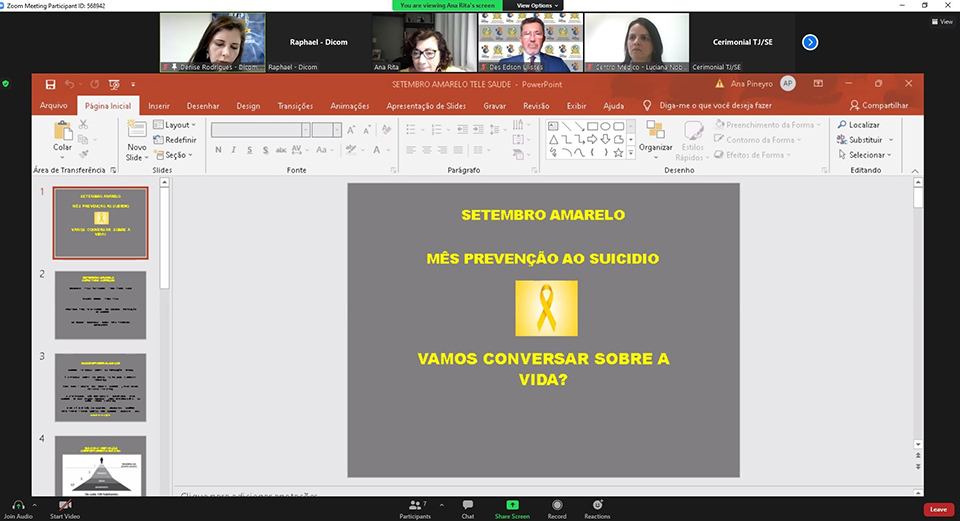Switch to the Inserir ribbon tab
Viewport: 960px width, 521px height.
tap(159, 105)
